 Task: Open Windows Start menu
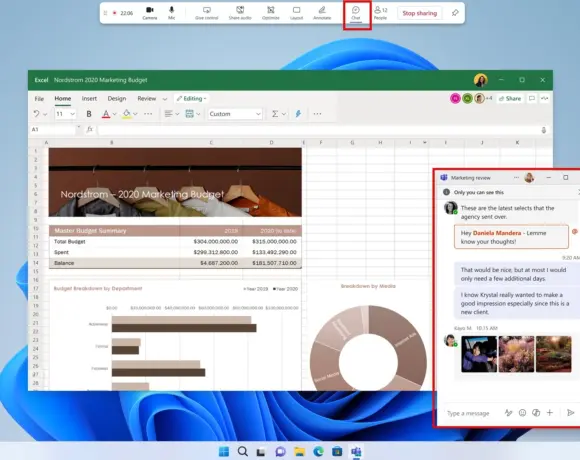[x=224, y=451]
